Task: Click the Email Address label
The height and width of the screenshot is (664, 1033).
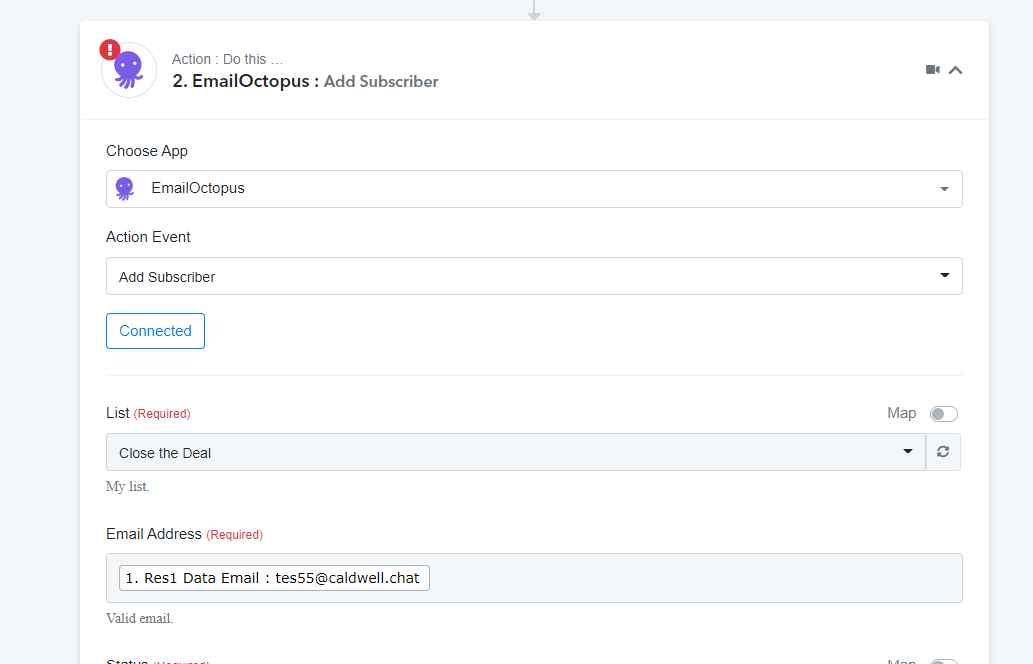Action: click(154, 534)
